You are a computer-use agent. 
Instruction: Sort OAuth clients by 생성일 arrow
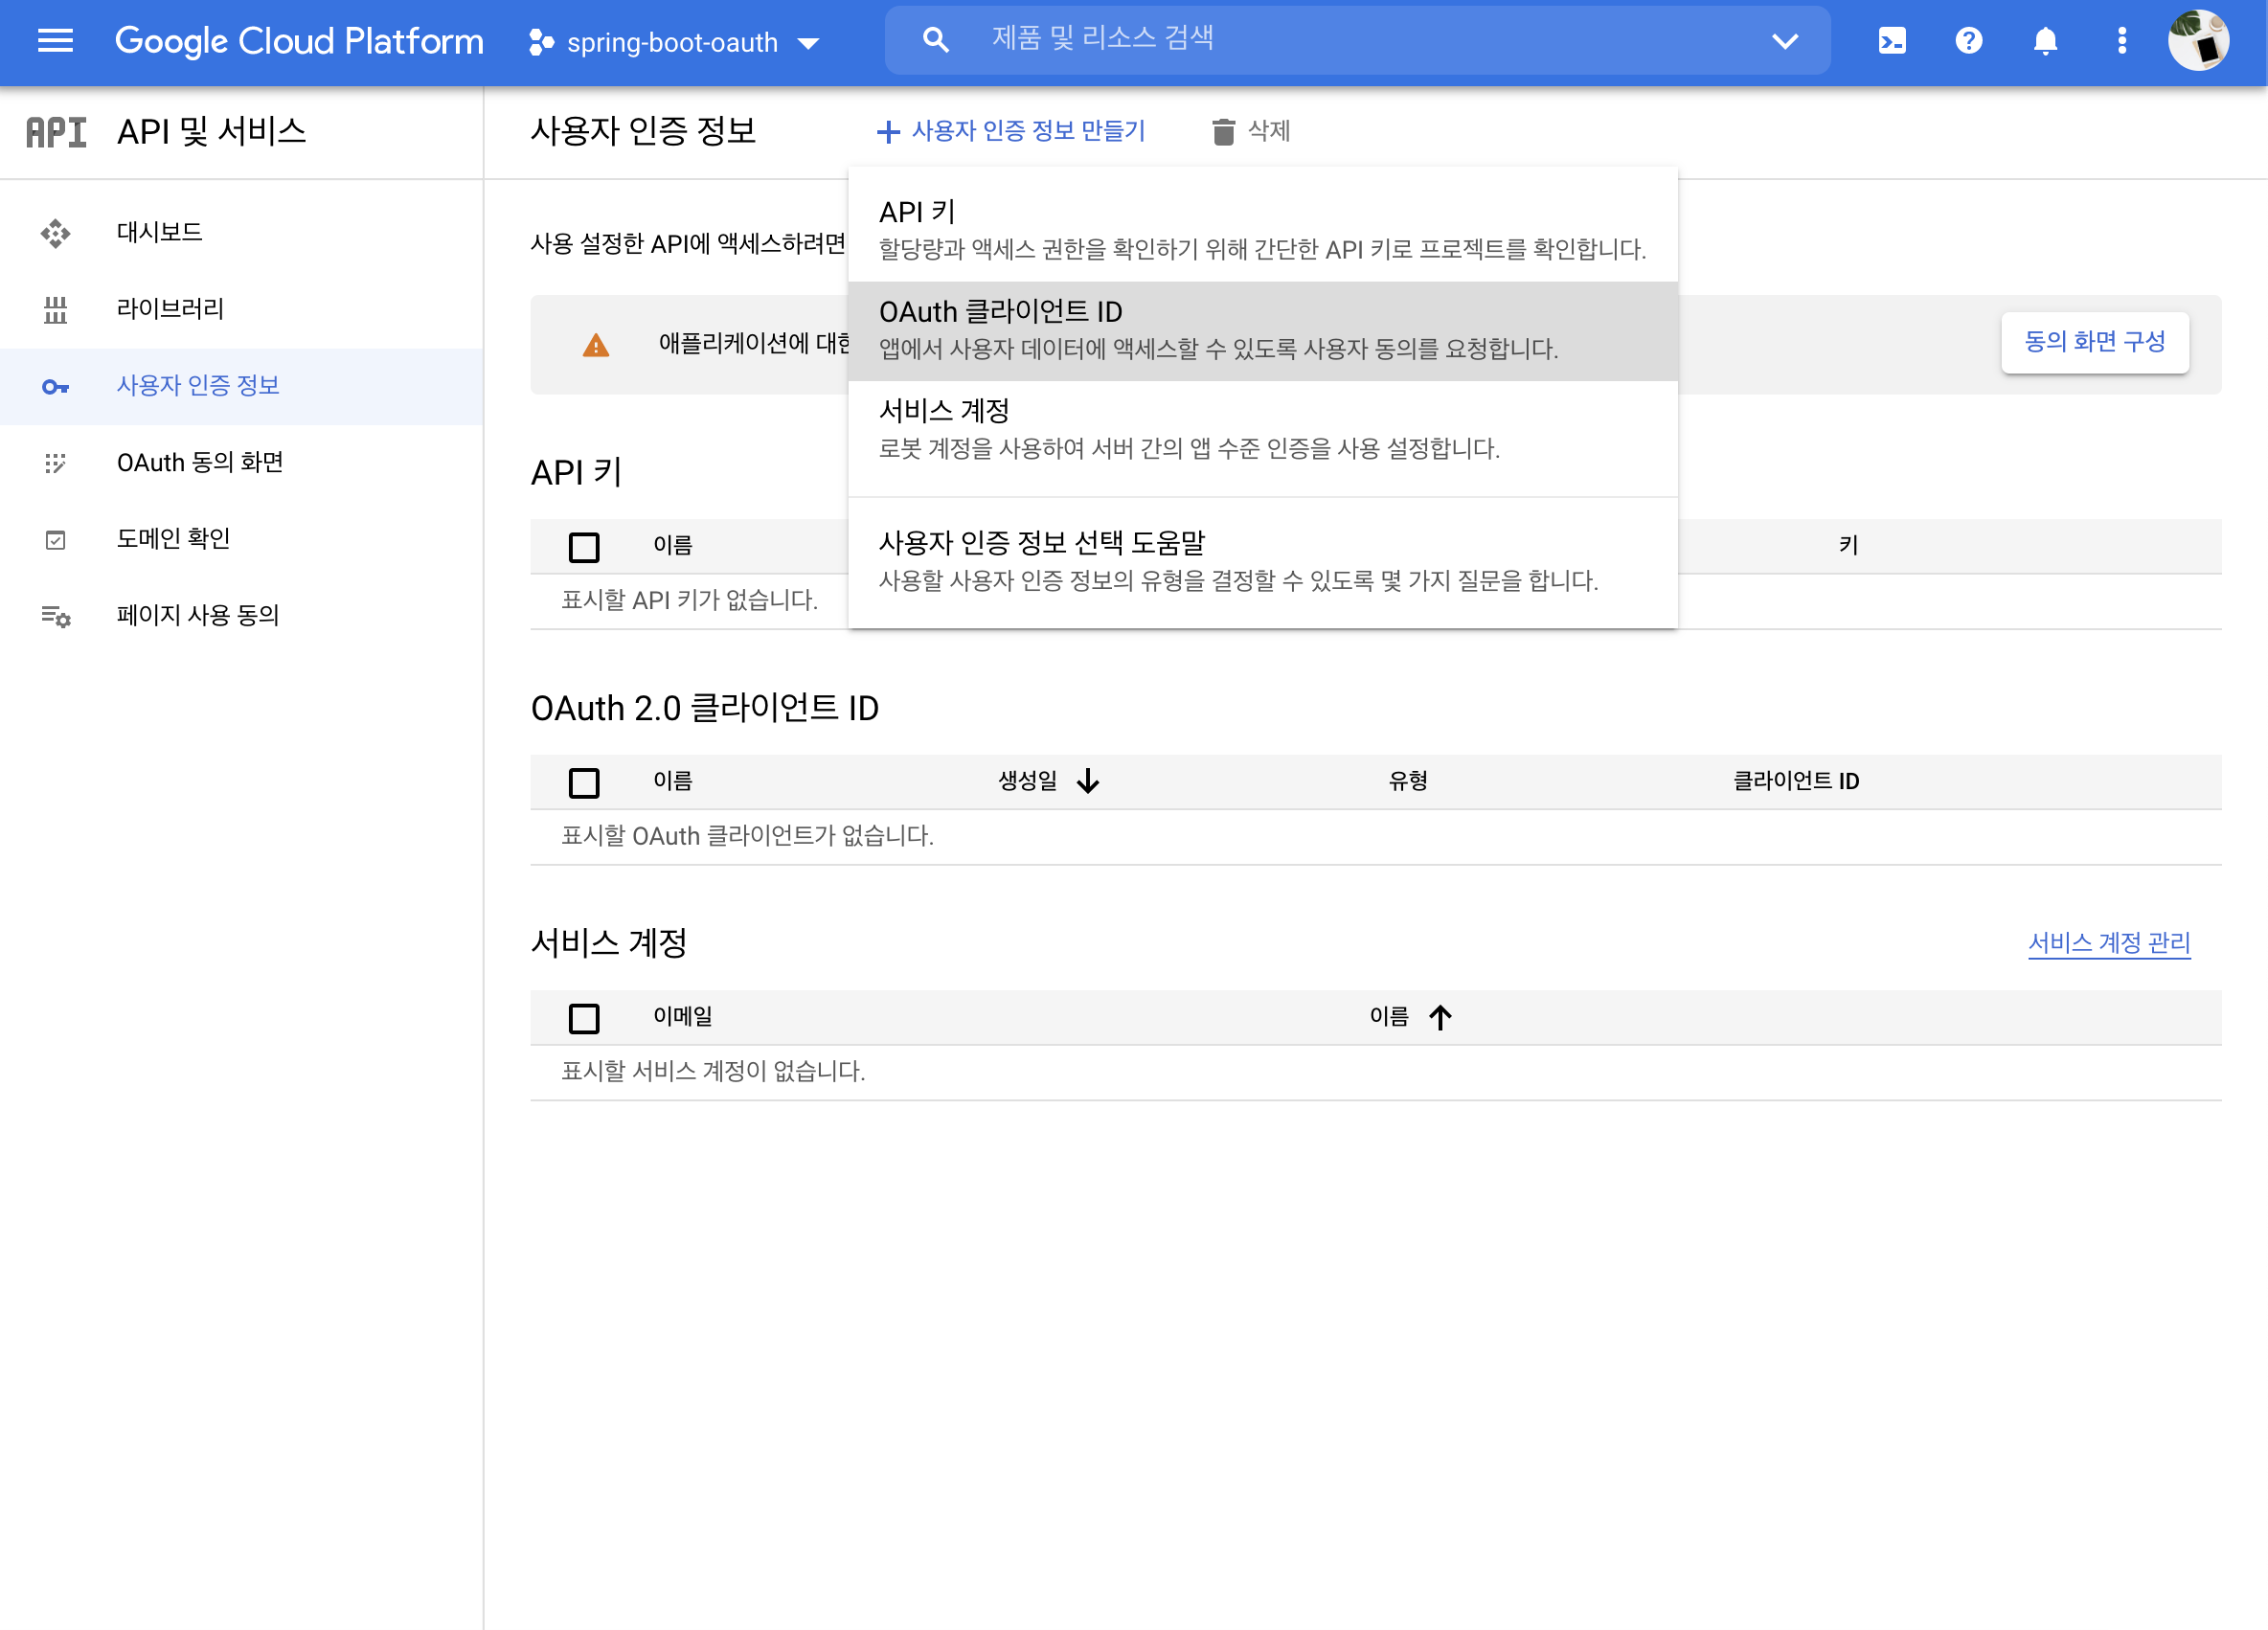[x=1088, y=781]
